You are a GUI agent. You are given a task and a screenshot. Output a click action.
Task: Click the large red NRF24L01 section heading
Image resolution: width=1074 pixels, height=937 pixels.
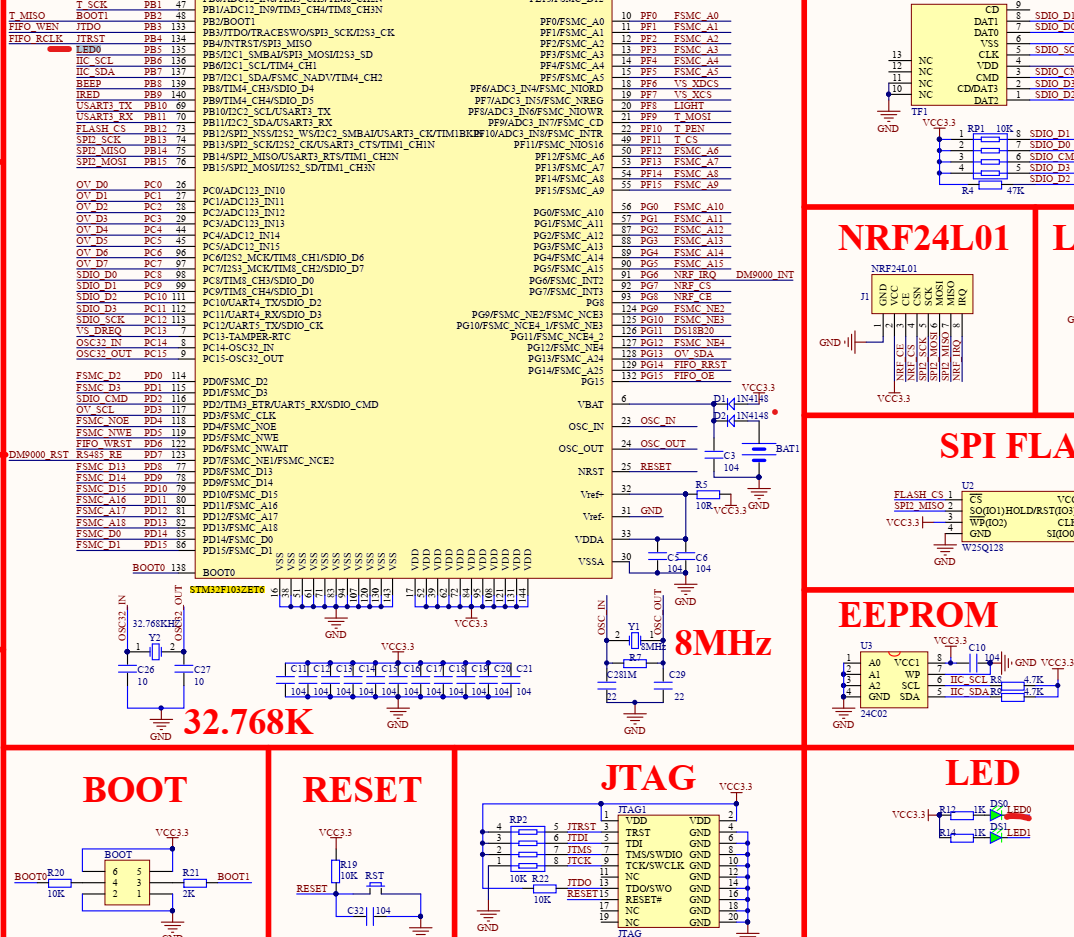[x=923, y=238]
